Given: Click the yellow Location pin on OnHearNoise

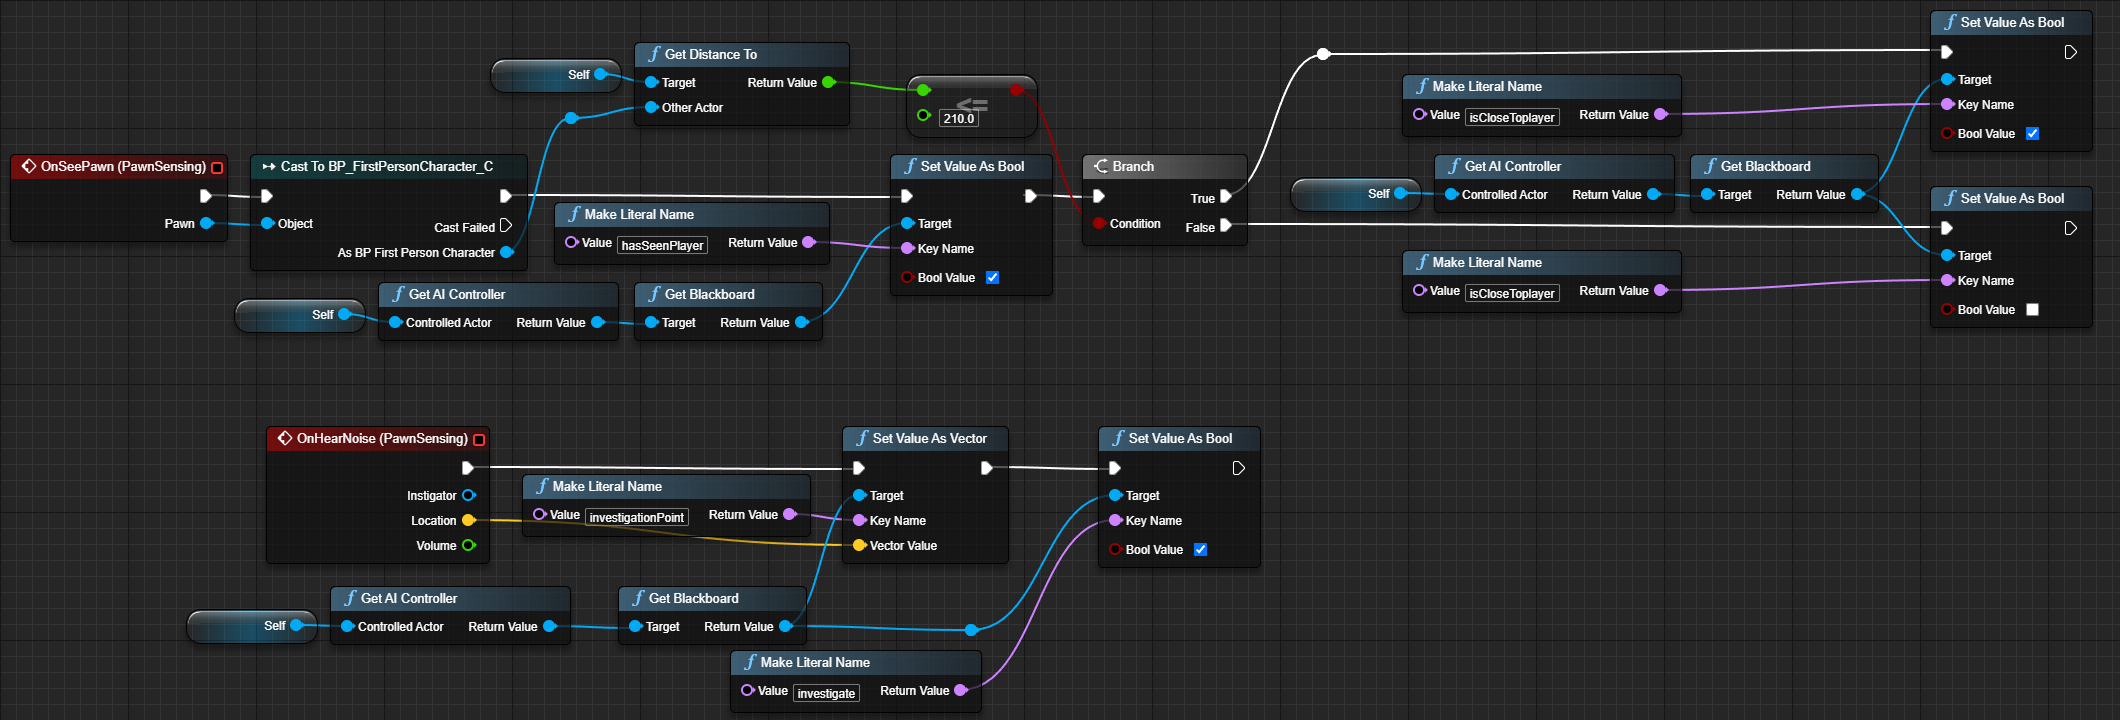Looking at the screenshot, I should (468, 520).
